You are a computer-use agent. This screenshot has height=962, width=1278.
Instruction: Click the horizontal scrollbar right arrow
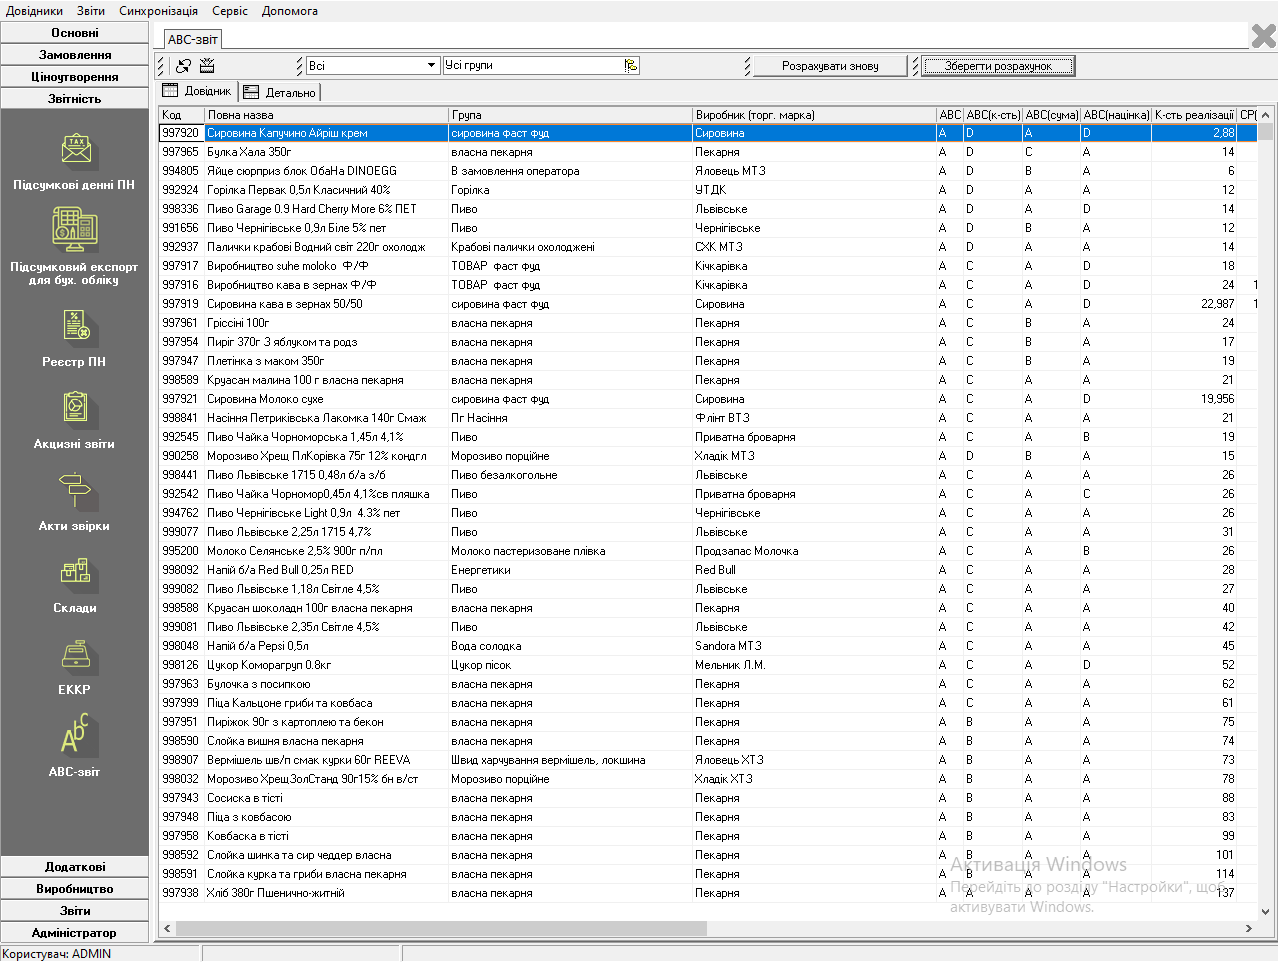tap(1248, 929)
